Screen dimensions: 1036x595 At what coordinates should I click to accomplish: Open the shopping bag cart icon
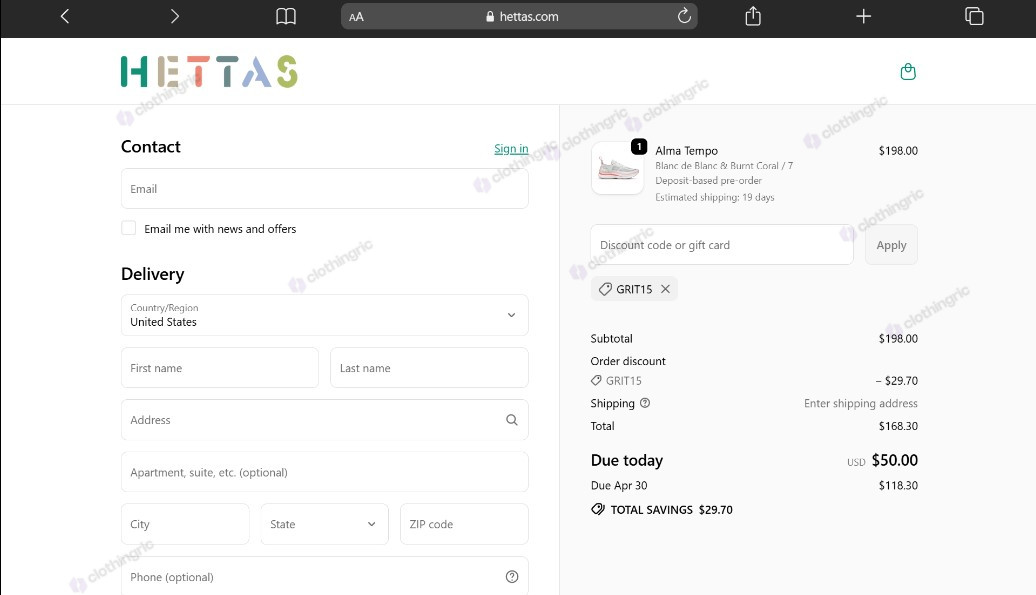coord(908,71)
